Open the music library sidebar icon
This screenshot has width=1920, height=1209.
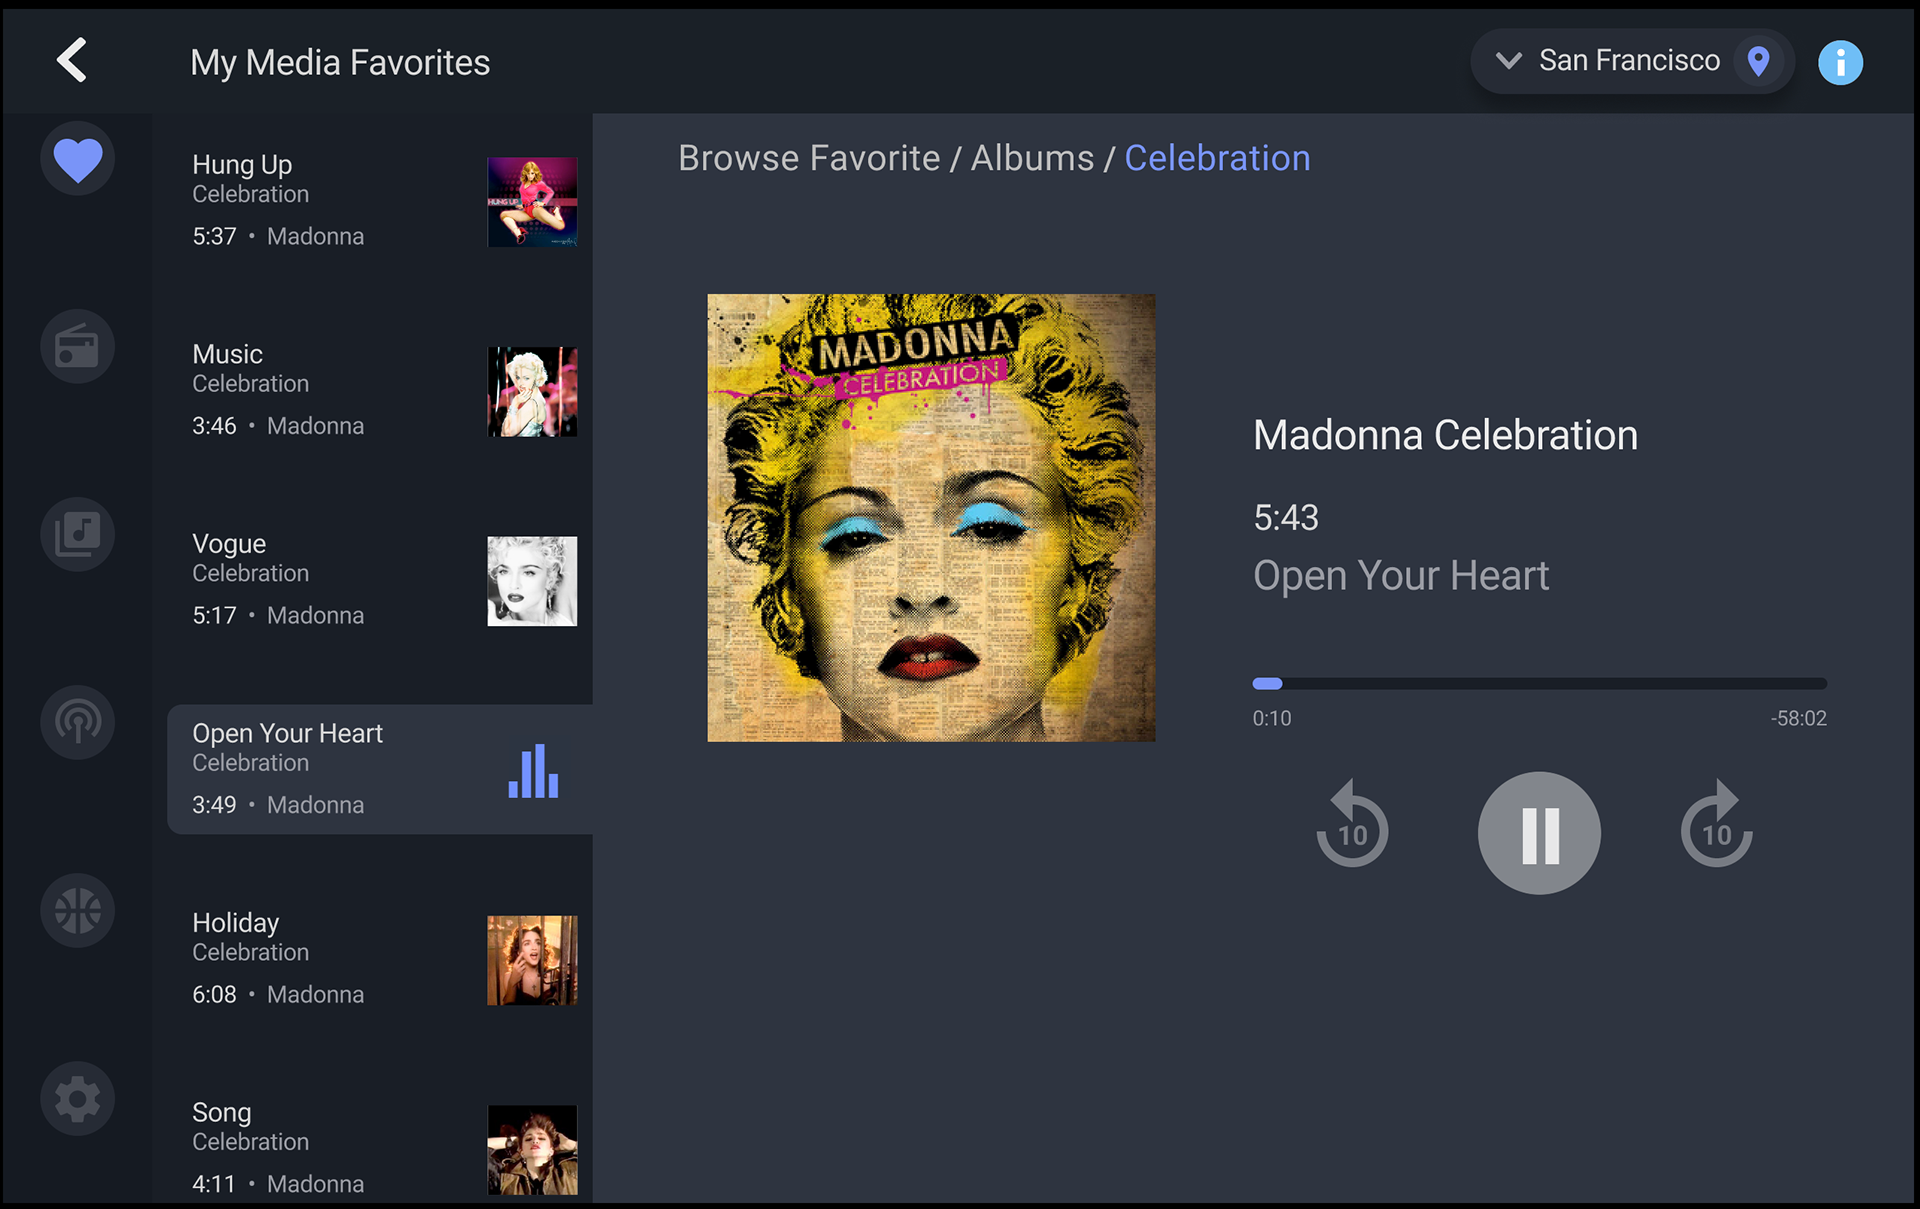pos(77,534)
